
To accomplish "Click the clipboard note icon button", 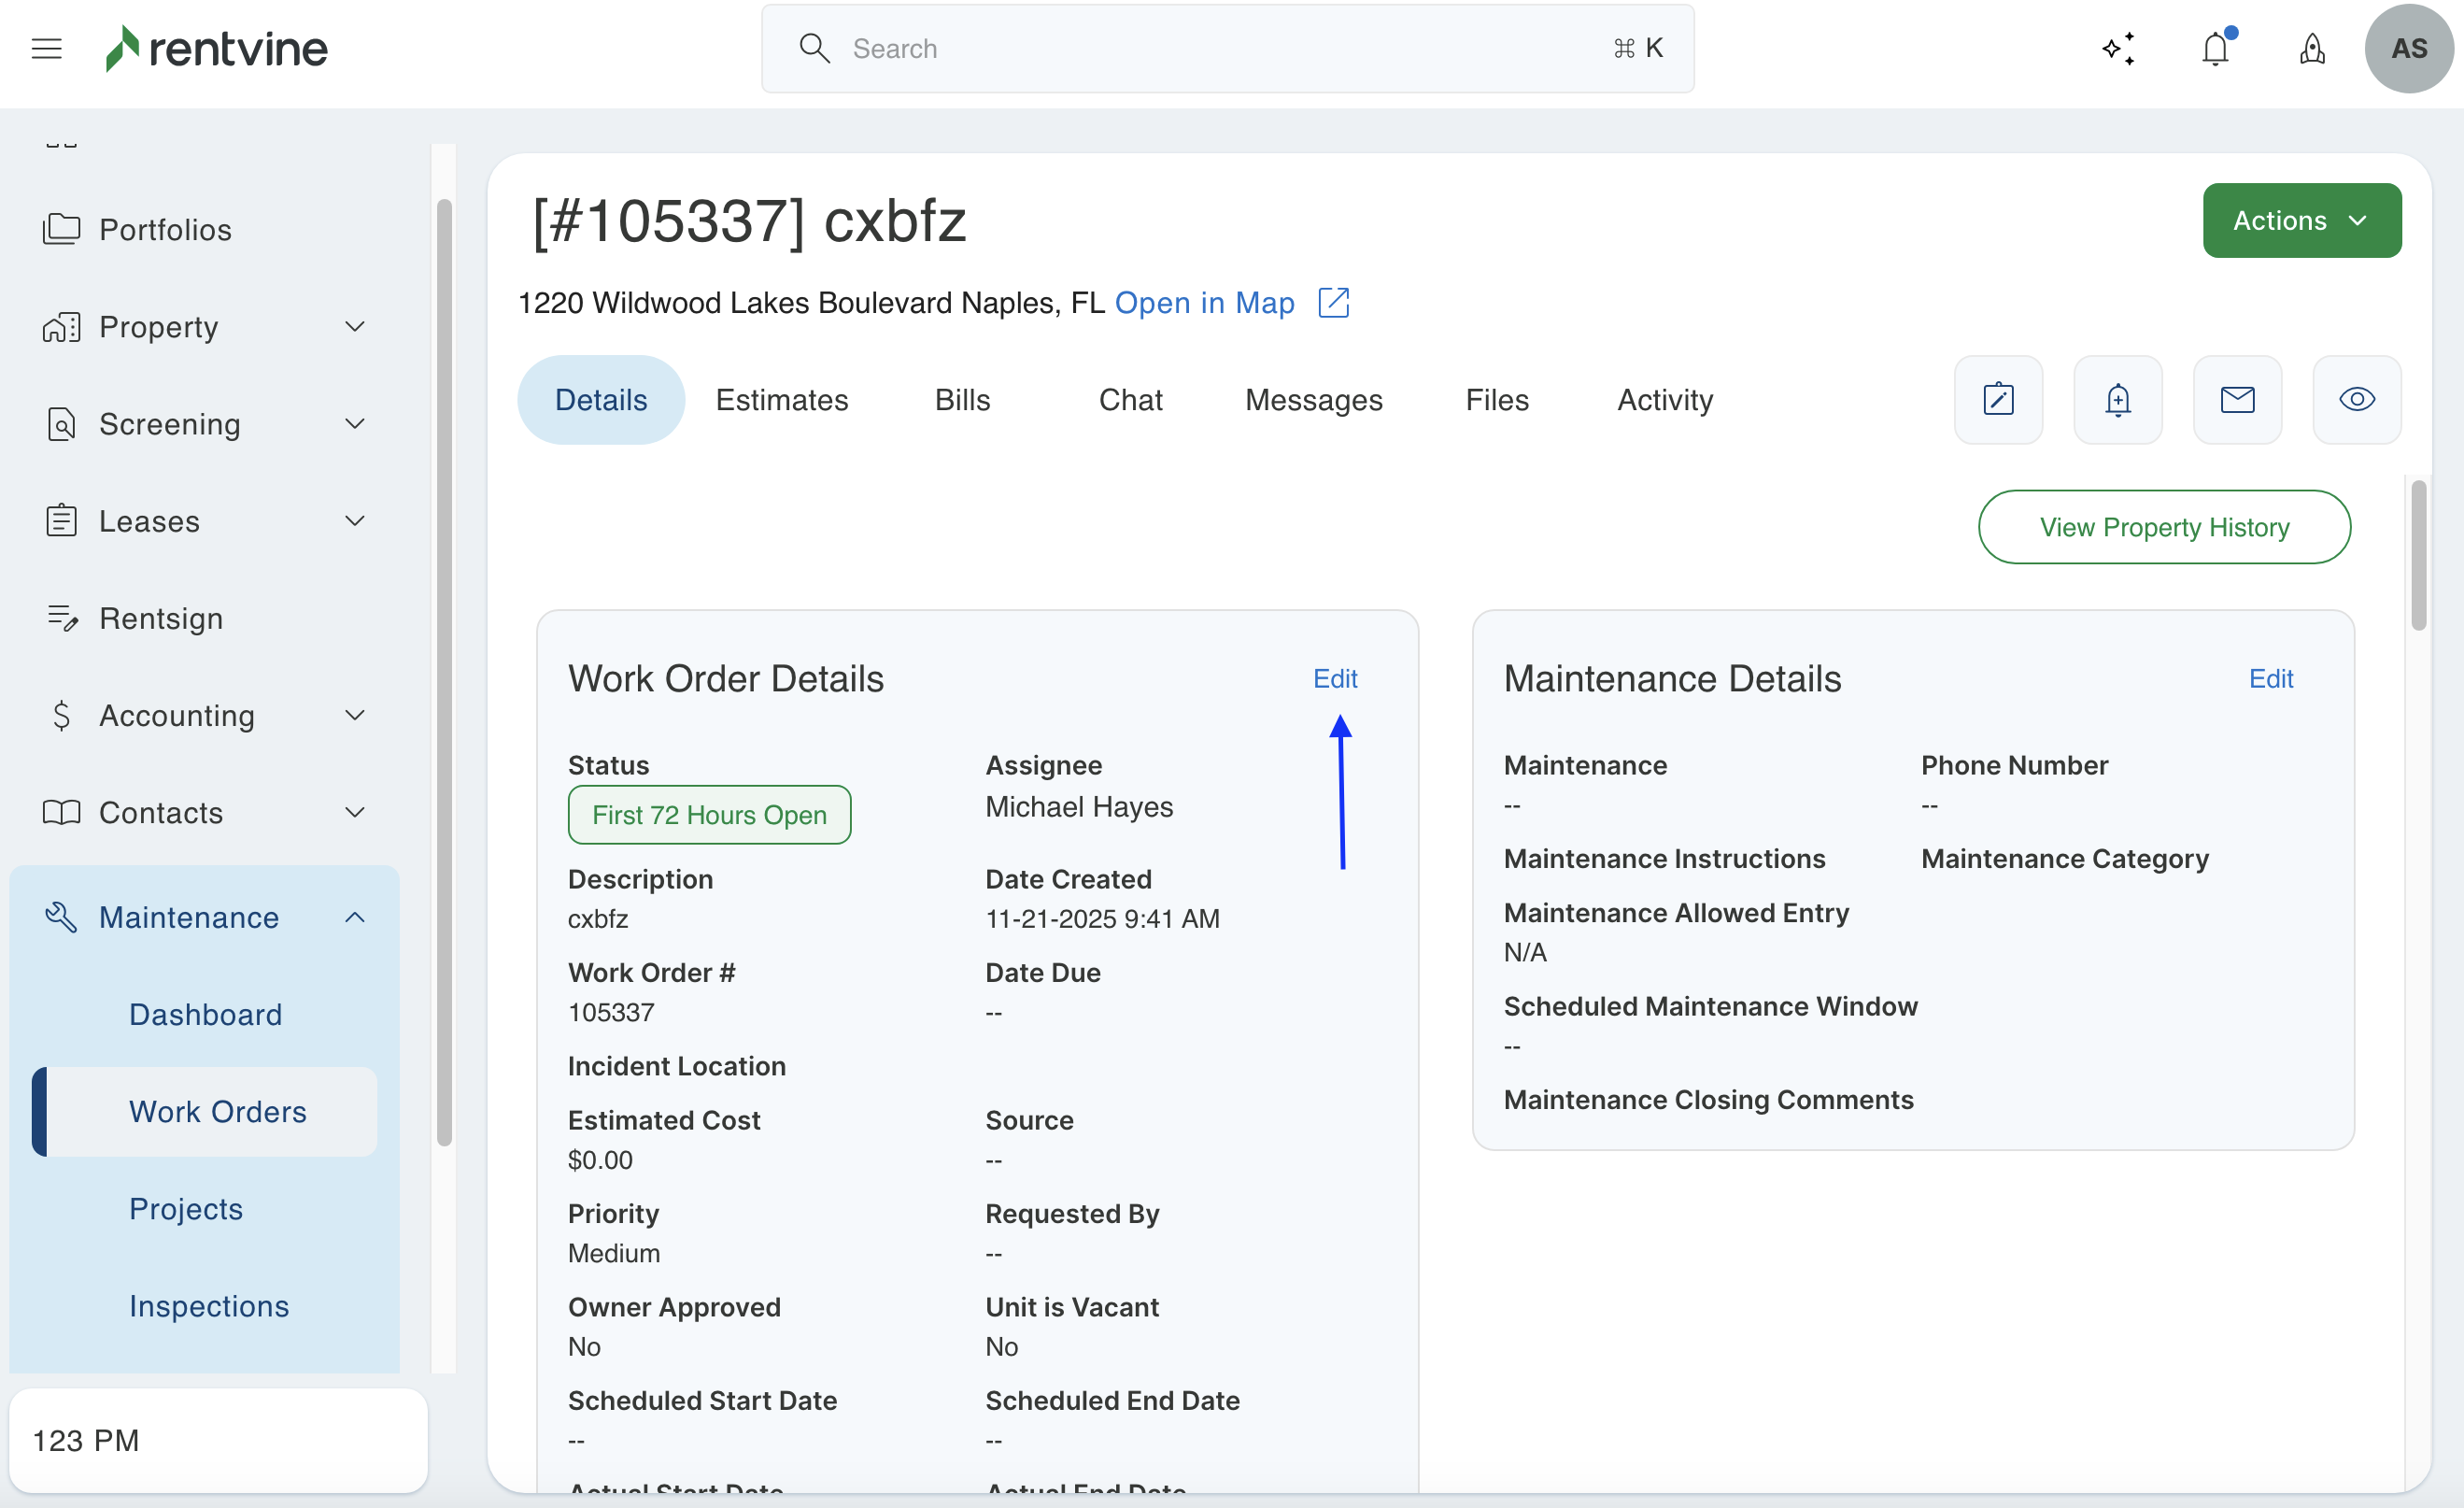I will click(x=1998, y=400).
